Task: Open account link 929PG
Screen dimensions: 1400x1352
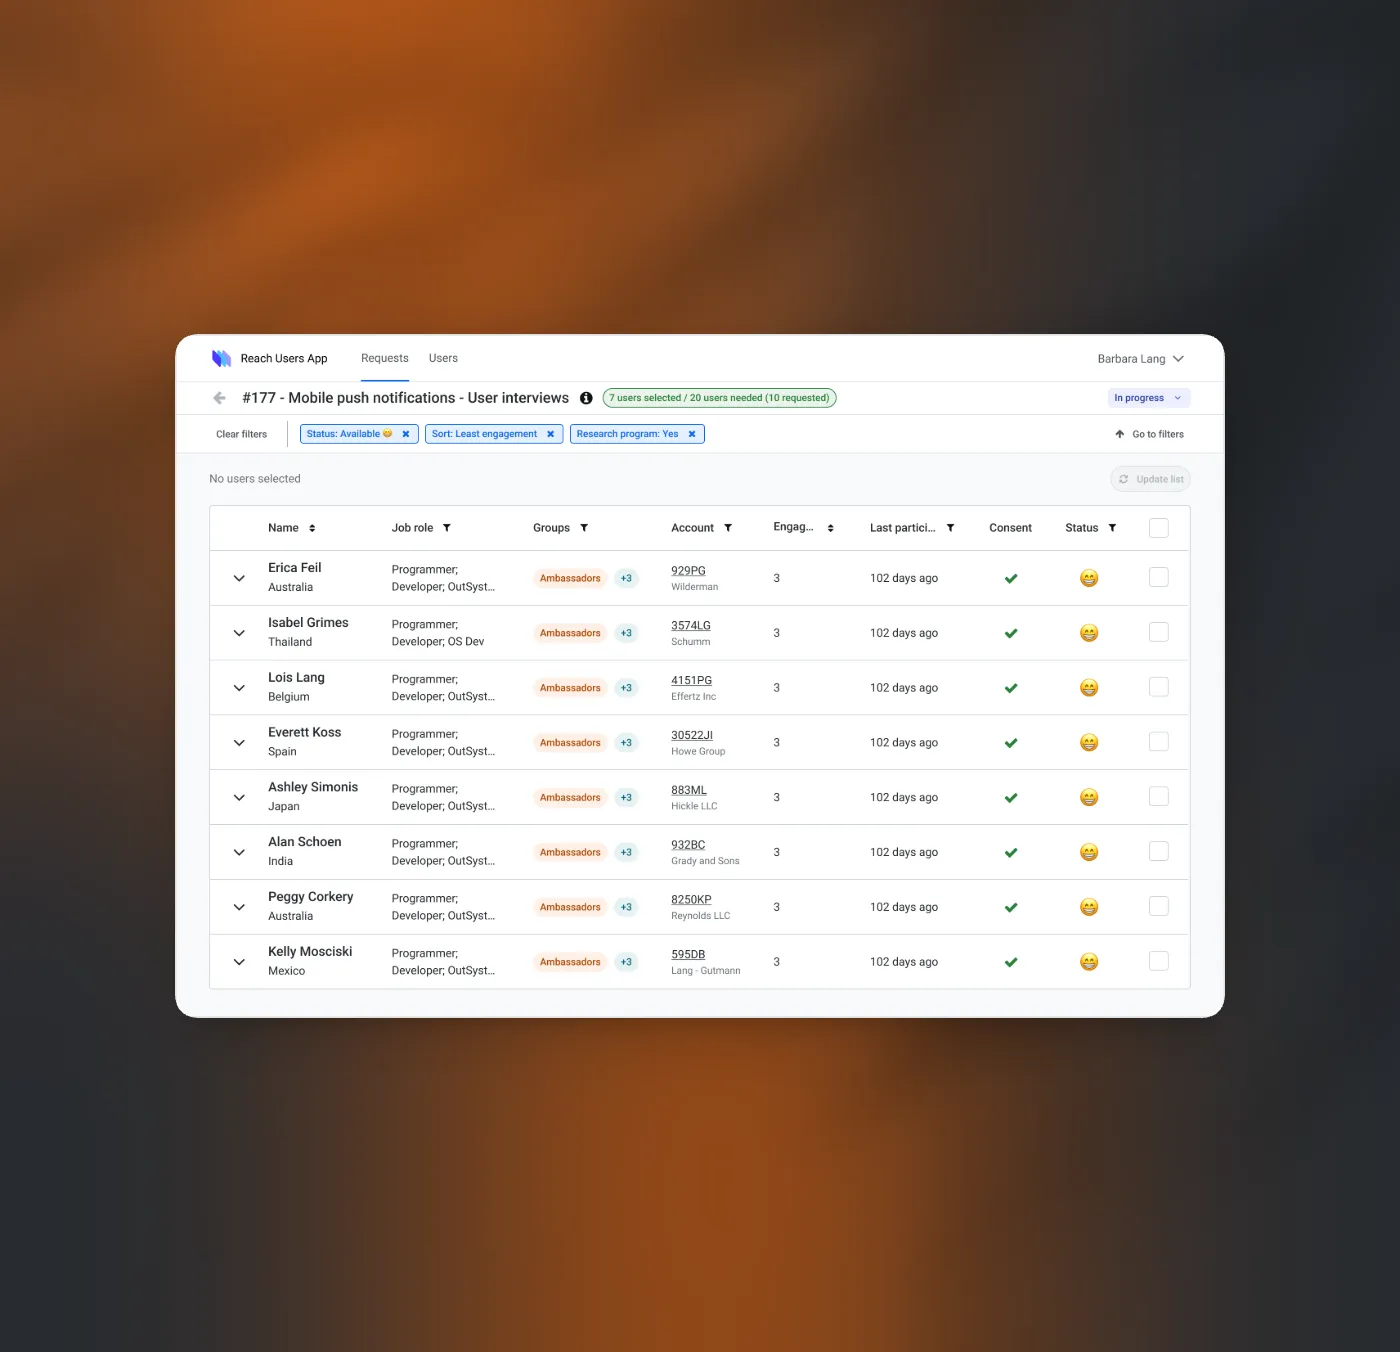Action: [x=688, y=571]
